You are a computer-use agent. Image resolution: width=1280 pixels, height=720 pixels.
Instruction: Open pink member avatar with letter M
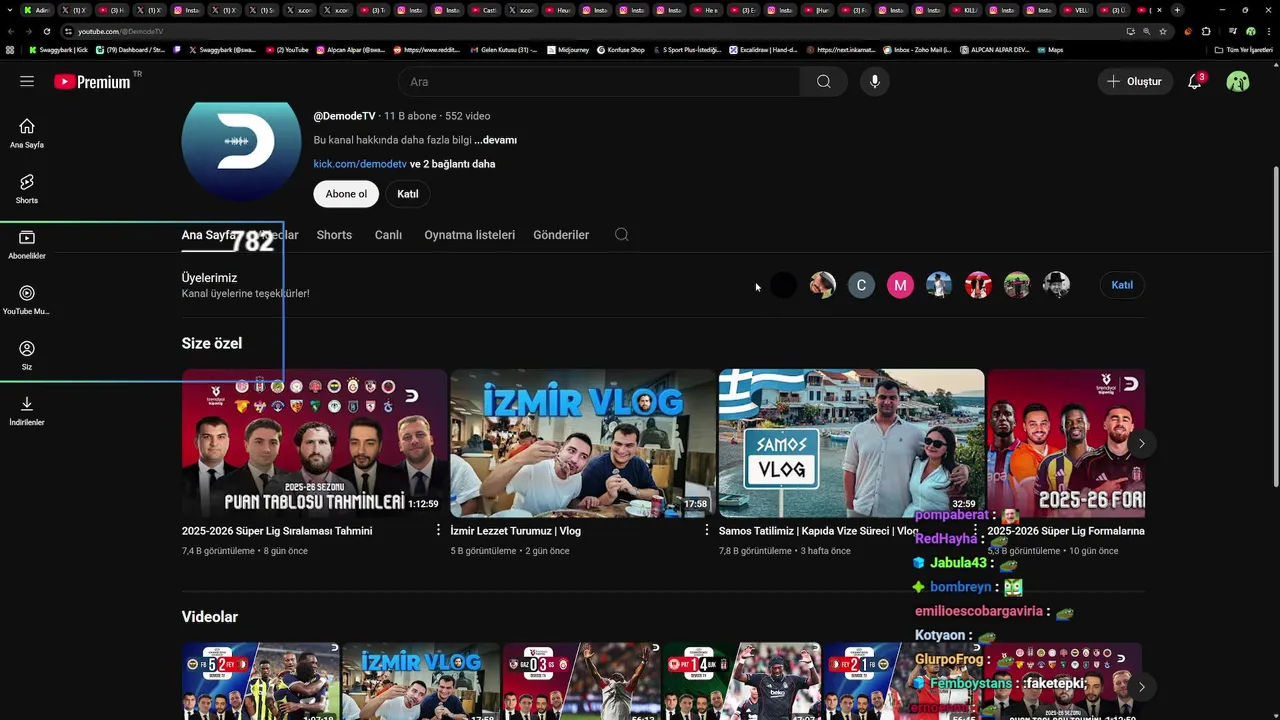(900, 285)
